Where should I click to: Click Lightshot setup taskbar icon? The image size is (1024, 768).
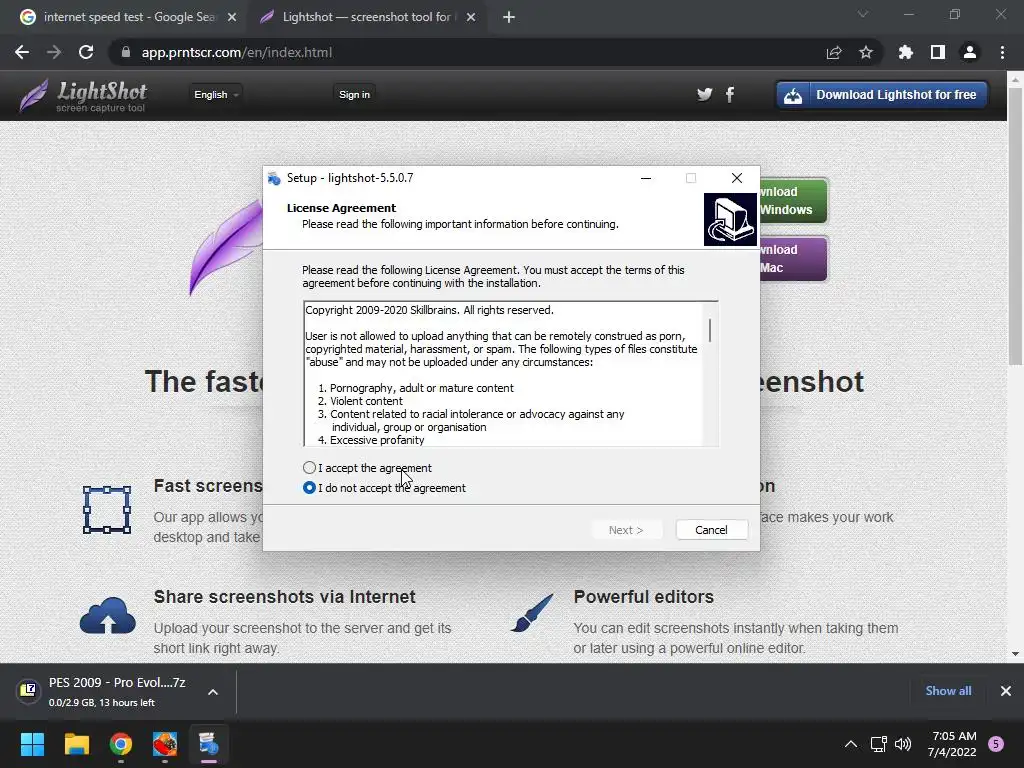[x=209, y=744]
